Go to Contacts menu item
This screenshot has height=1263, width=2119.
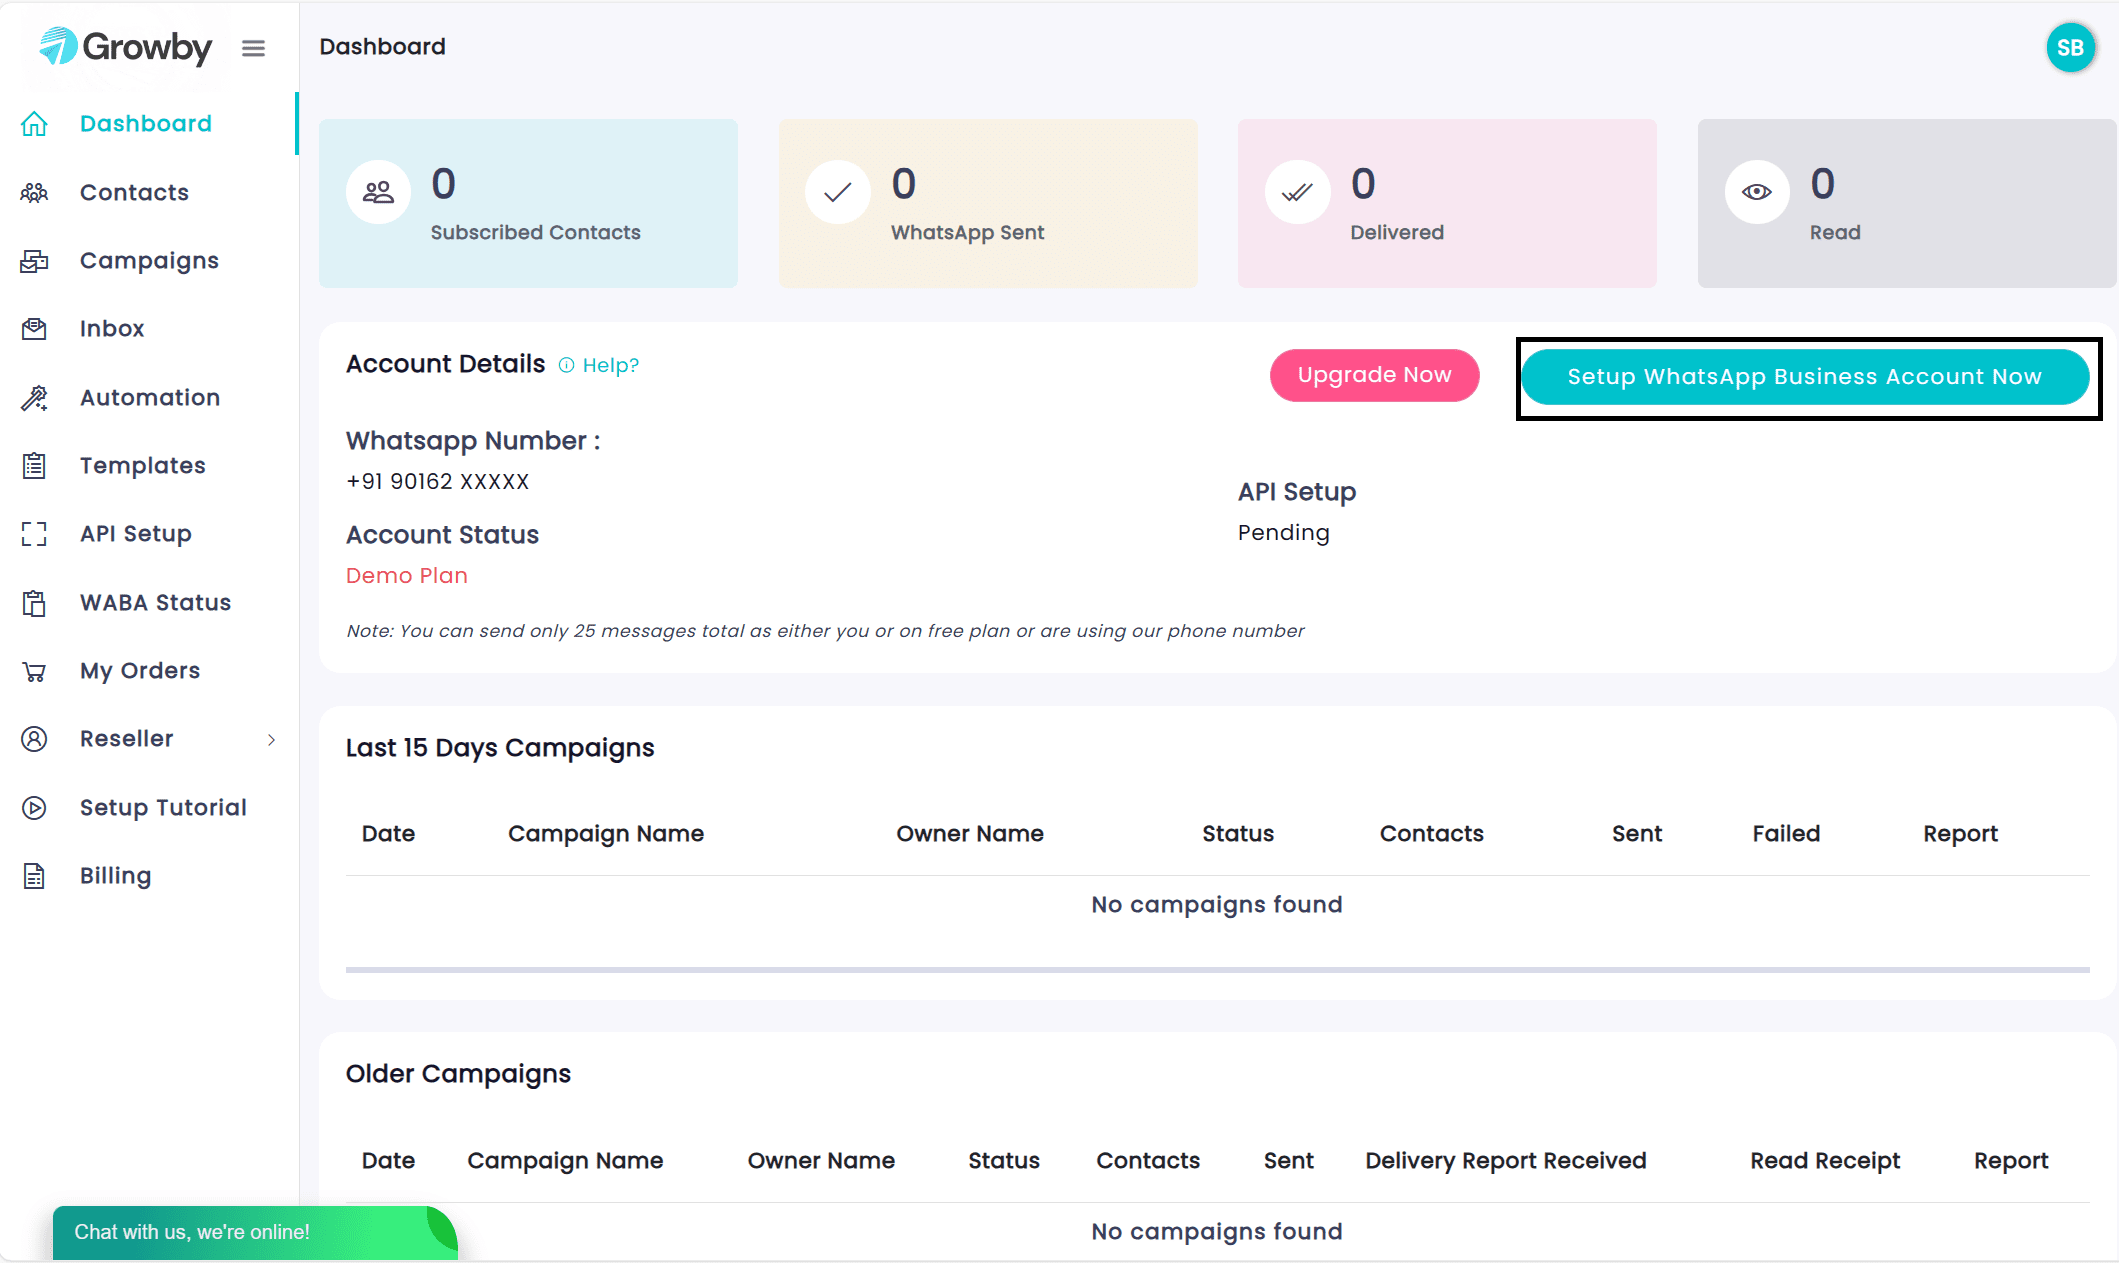coord(134,192)
